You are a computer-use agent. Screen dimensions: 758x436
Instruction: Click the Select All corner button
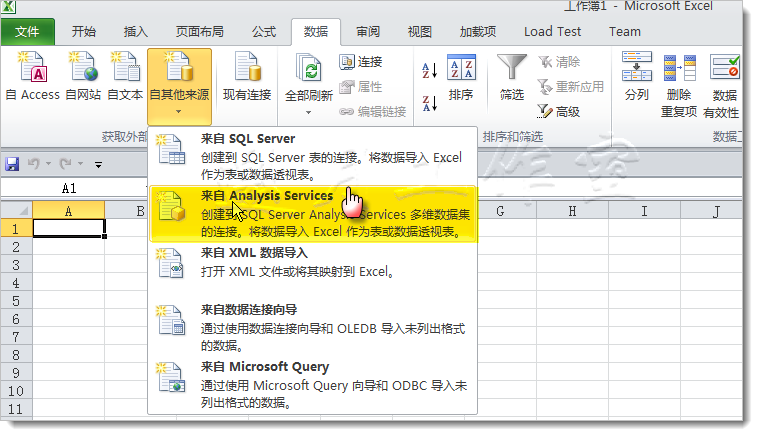(x=16, y=211)
